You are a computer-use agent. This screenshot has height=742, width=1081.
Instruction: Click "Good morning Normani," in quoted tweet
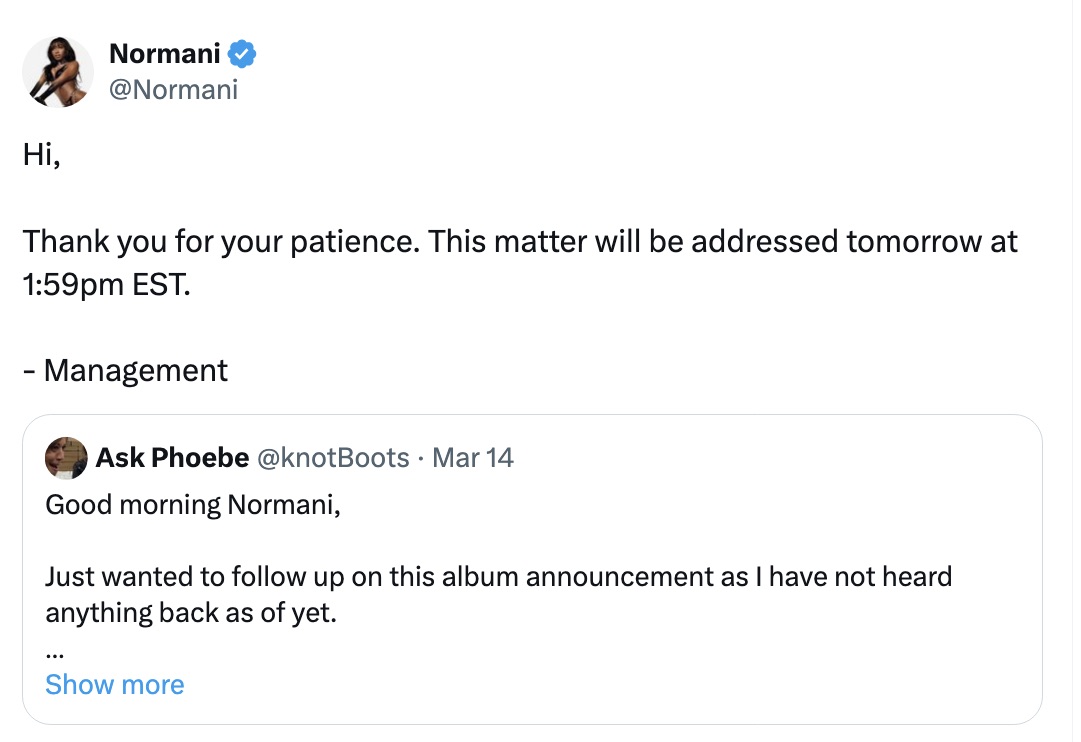[x=193, y=504]
